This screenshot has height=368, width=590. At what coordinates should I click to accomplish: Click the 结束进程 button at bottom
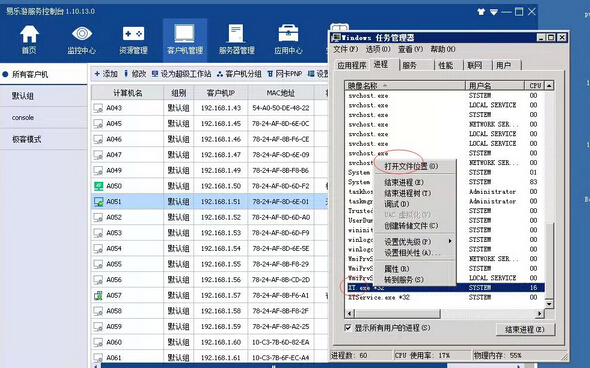click(x=525, y=329)
